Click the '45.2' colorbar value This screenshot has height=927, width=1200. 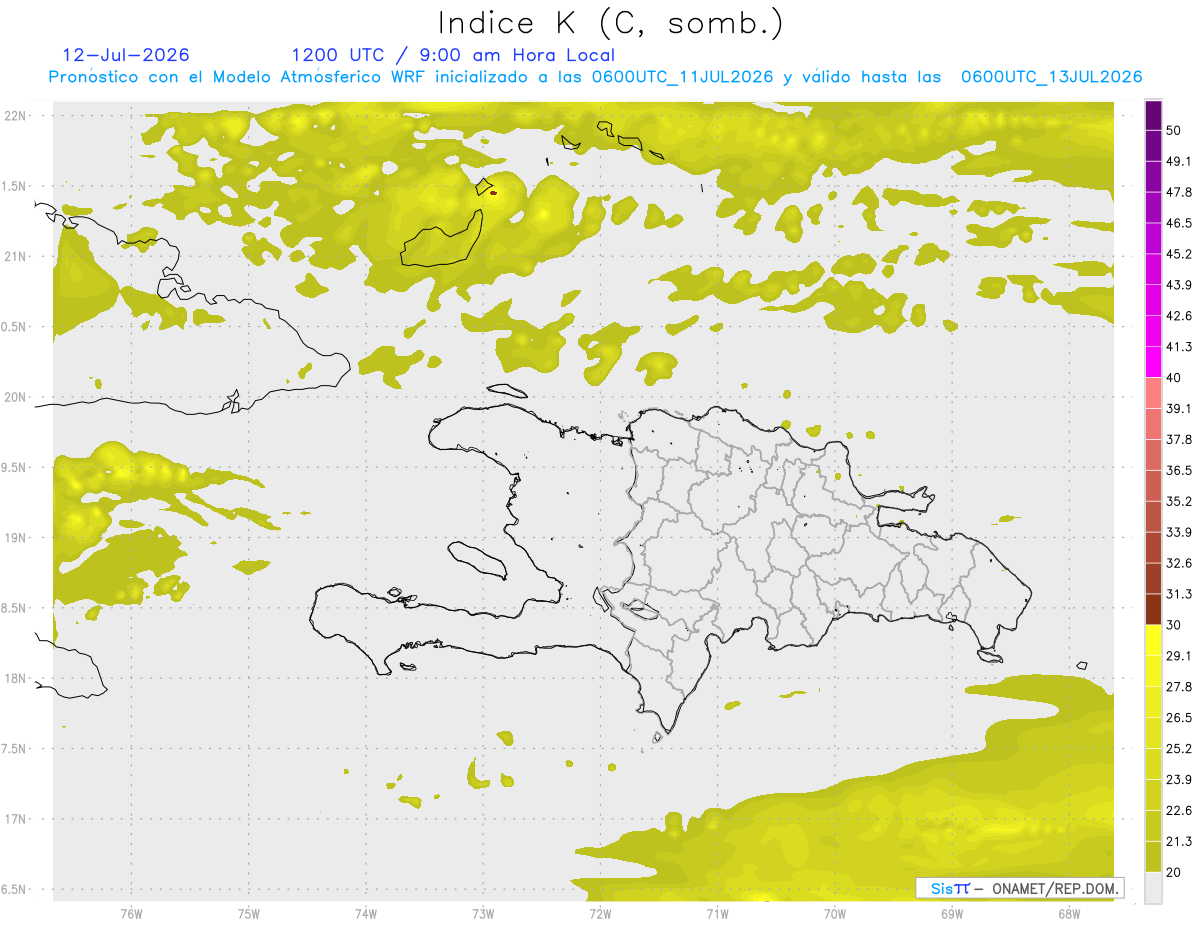[x=1178, y=254]
